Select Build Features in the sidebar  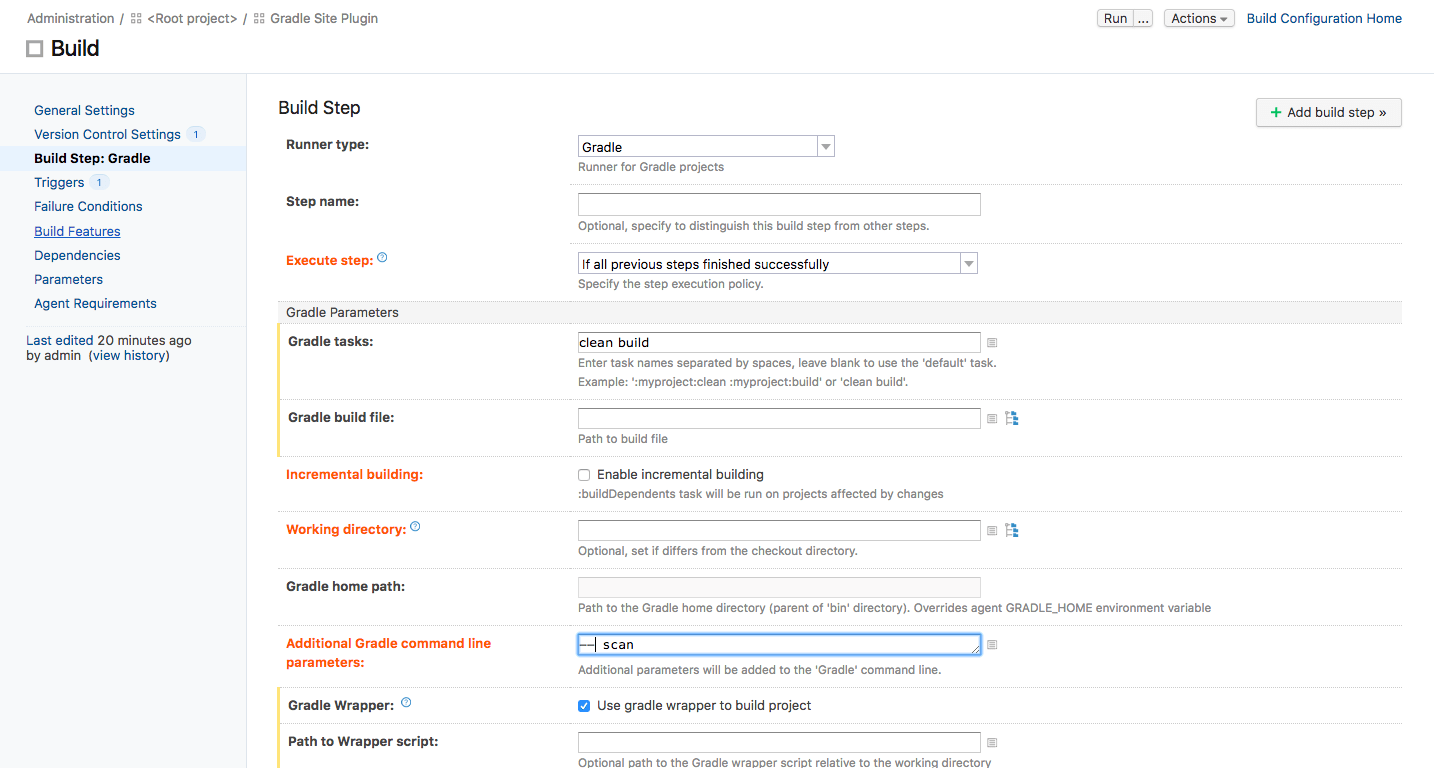pos(77,232)
